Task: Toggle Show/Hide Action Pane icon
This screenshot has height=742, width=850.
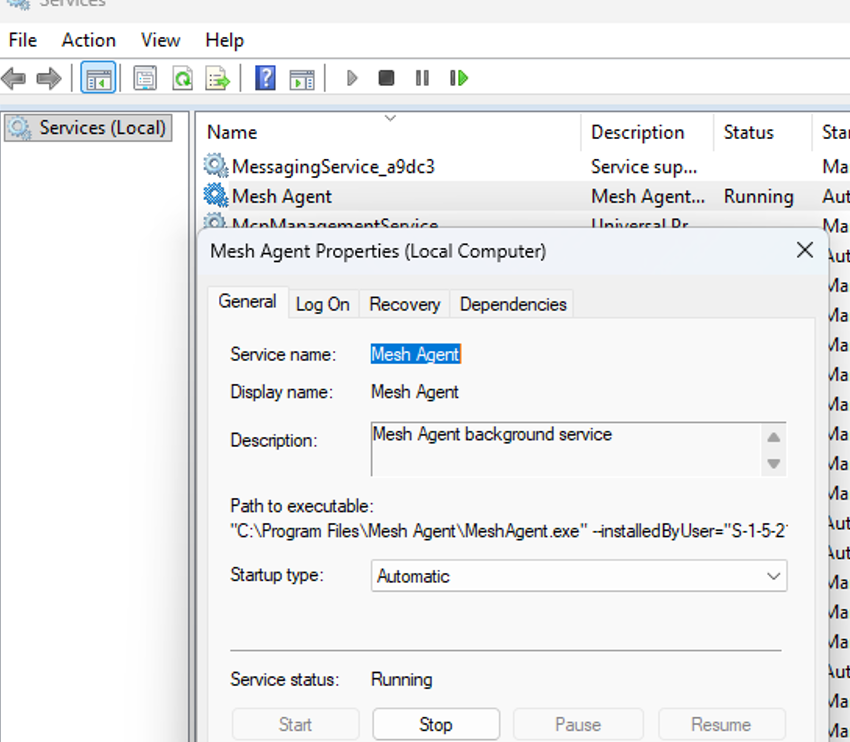Action: (x=302, y=80)
